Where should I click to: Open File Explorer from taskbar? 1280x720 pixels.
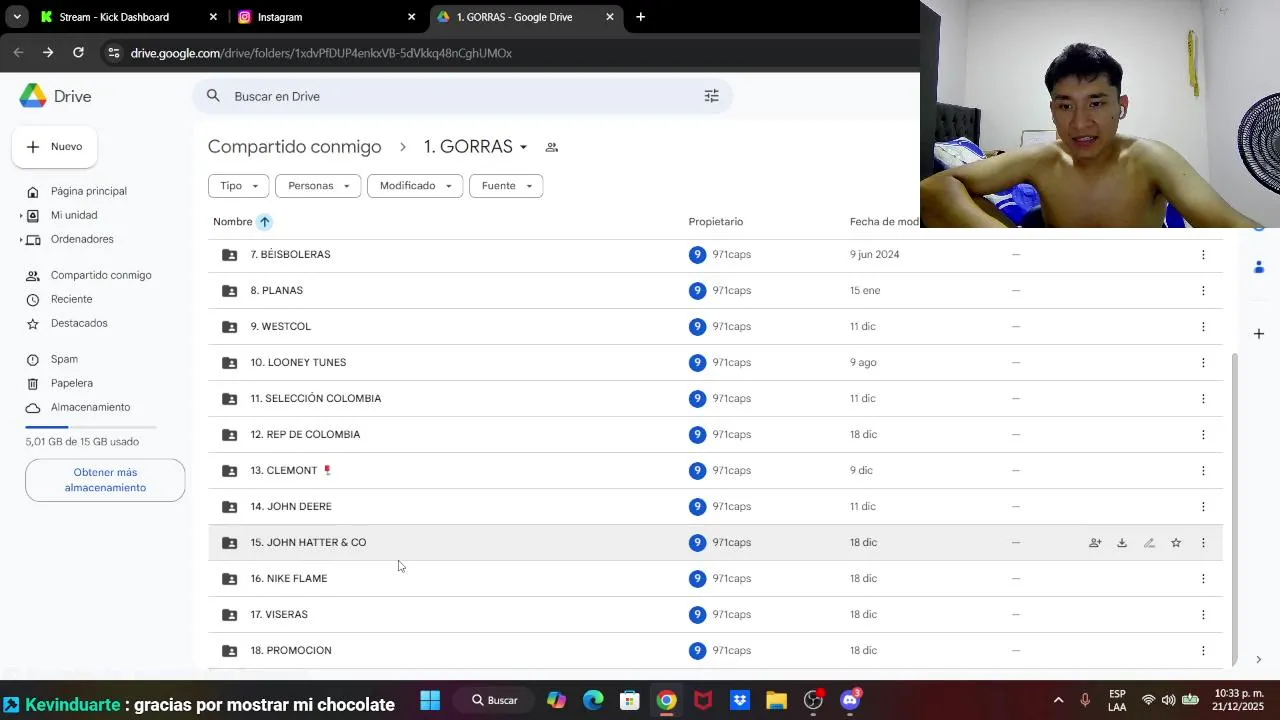[776, 700]
